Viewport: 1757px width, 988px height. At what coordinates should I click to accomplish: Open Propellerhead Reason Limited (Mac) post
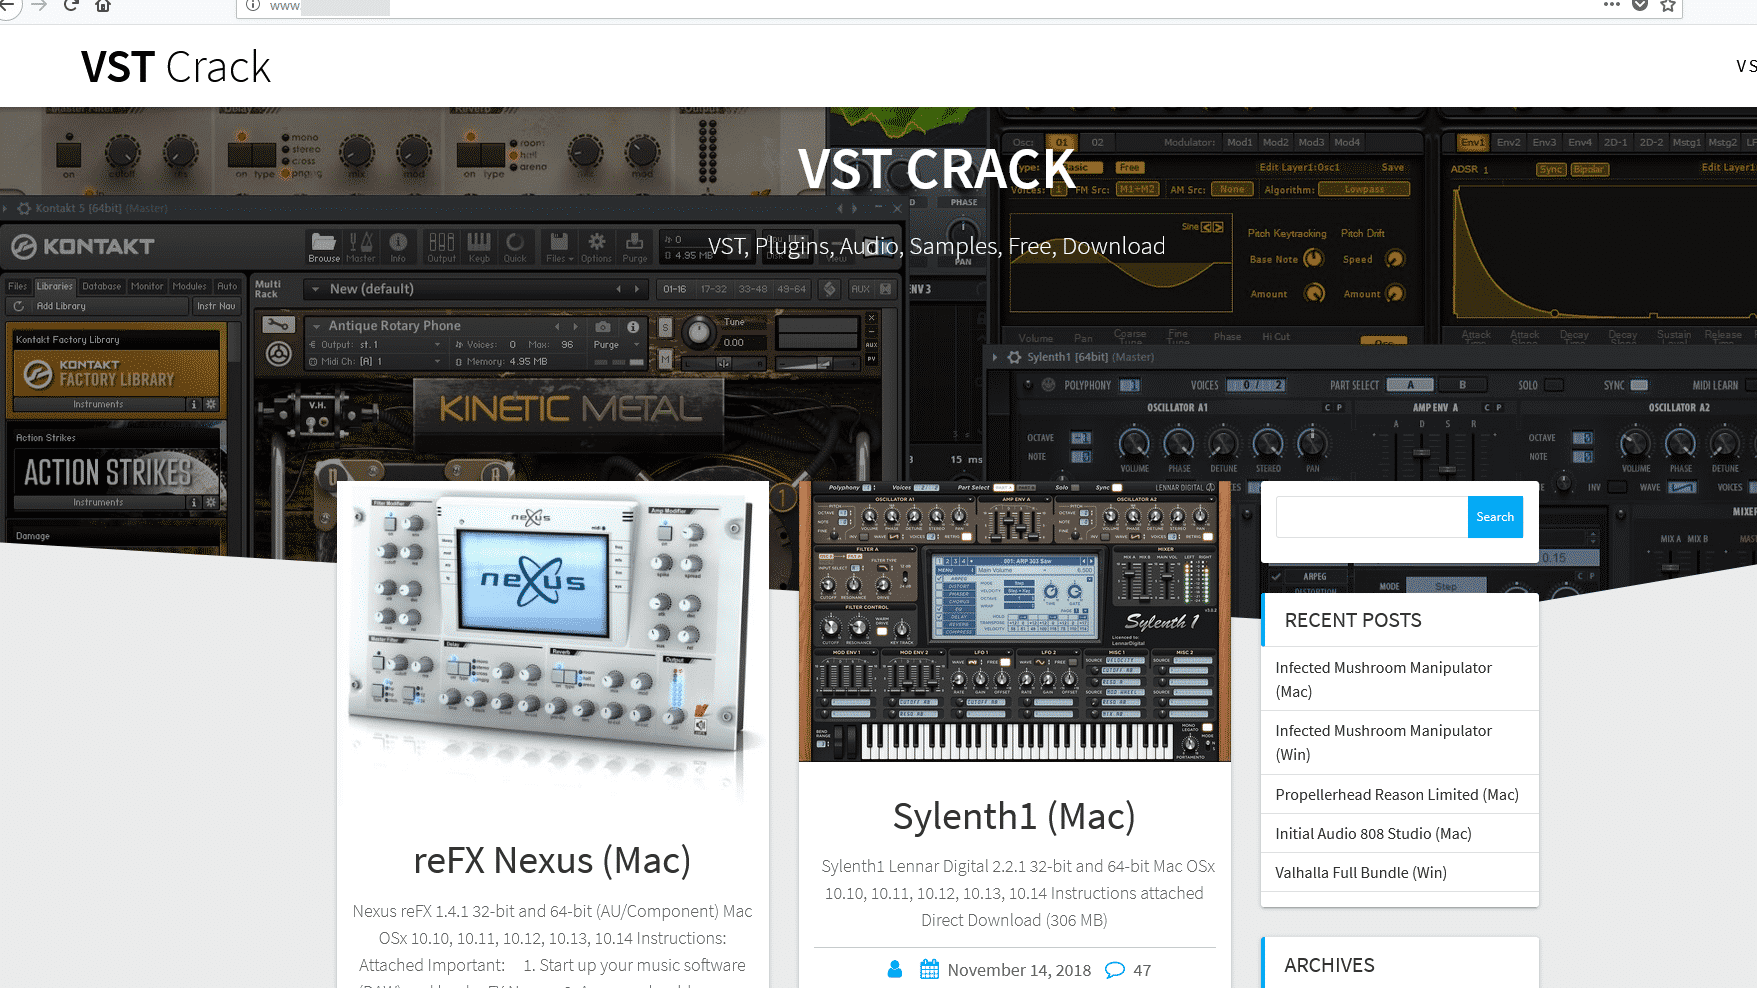(1397, 794)
